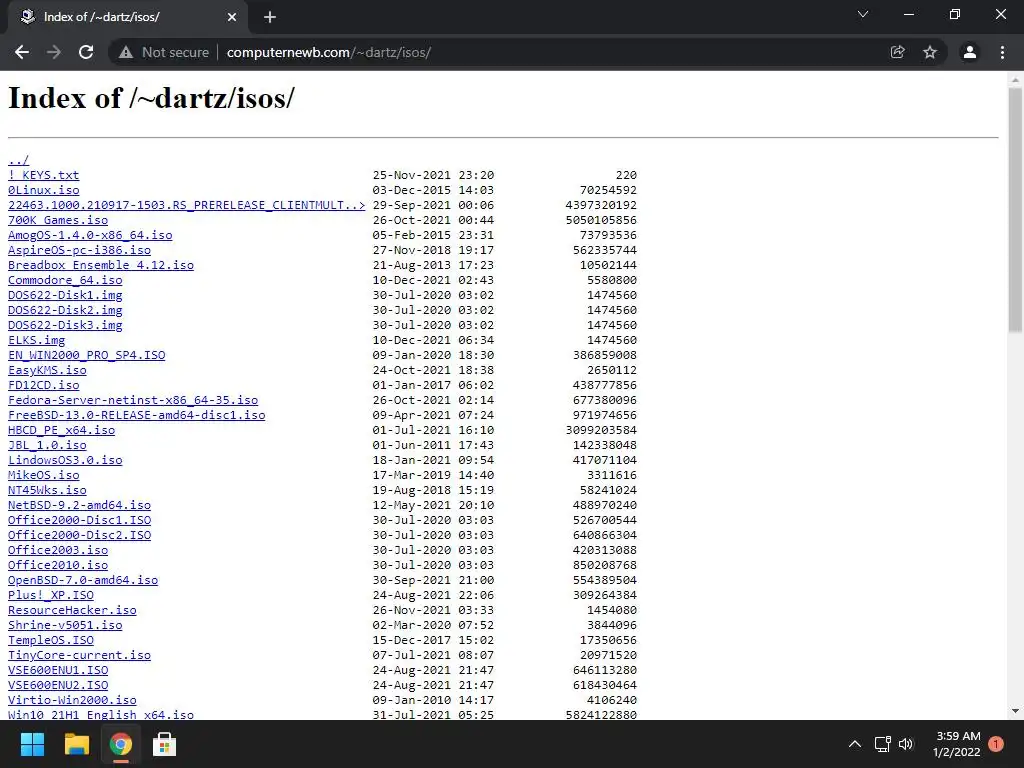Click JBL_1.0.iso link
Image resolution: width=1024 pixels, height=768 pixels.
(47, 445)
